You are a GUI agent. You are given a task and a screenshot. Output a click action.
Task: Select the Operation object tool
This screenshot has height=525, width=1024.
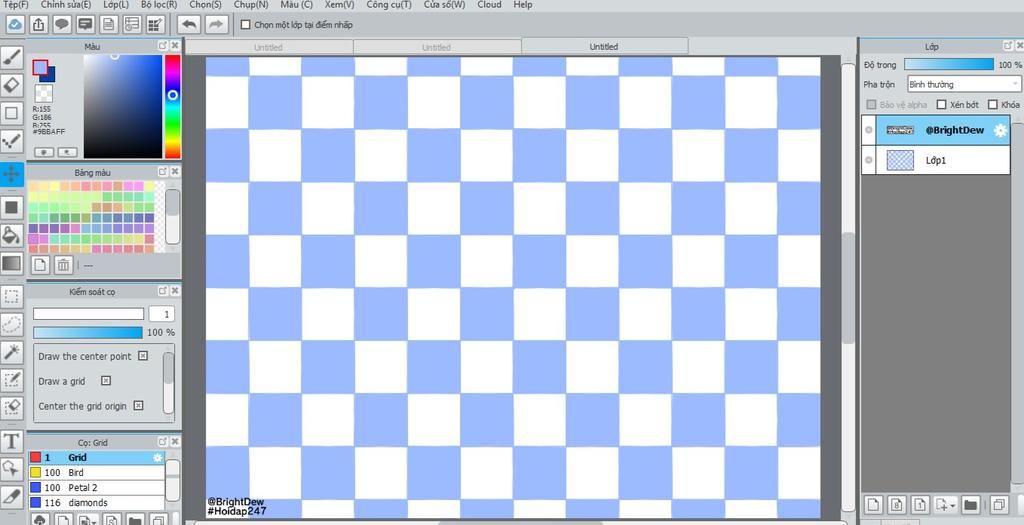point(11,468)
